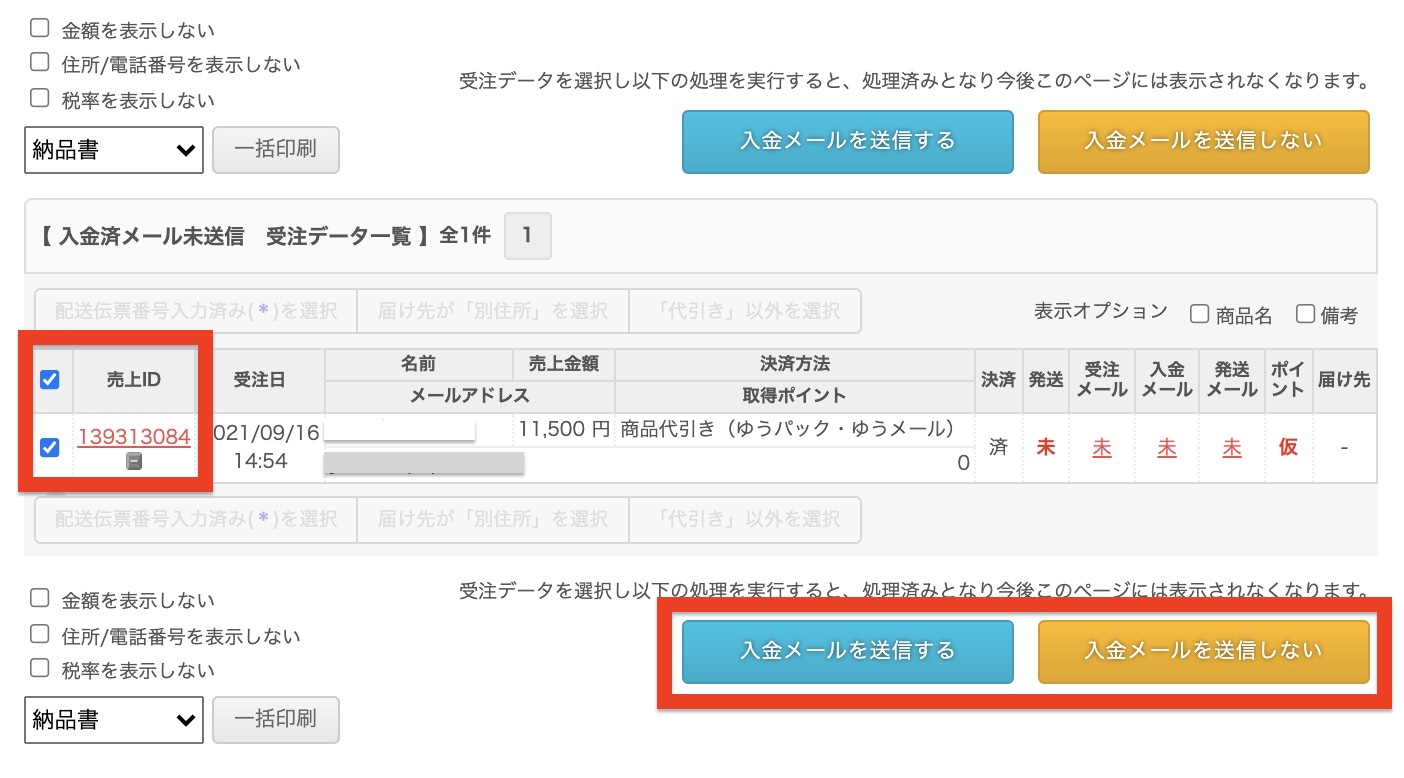
Task: Select orders with 届け先が「別住所」 above the table
Action: coord(492,311)
